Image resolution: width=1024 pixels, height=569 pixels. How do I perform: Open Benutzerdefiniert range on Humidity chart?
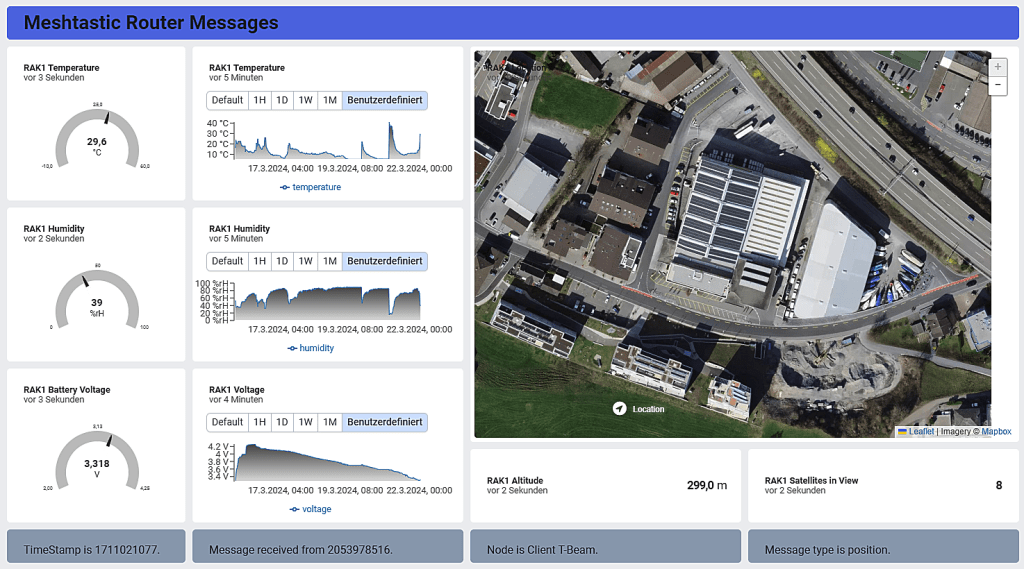coord(384,261)
